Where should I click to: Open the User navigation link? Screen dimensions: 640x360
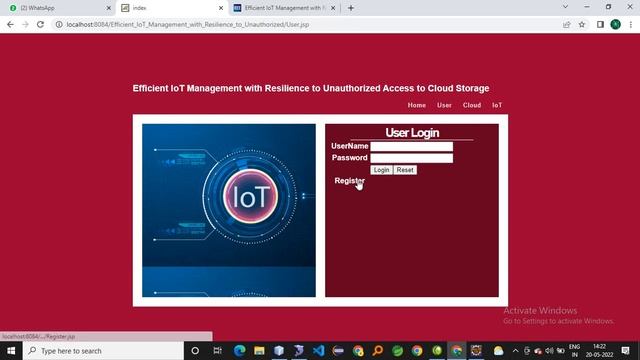coord(444,105)
